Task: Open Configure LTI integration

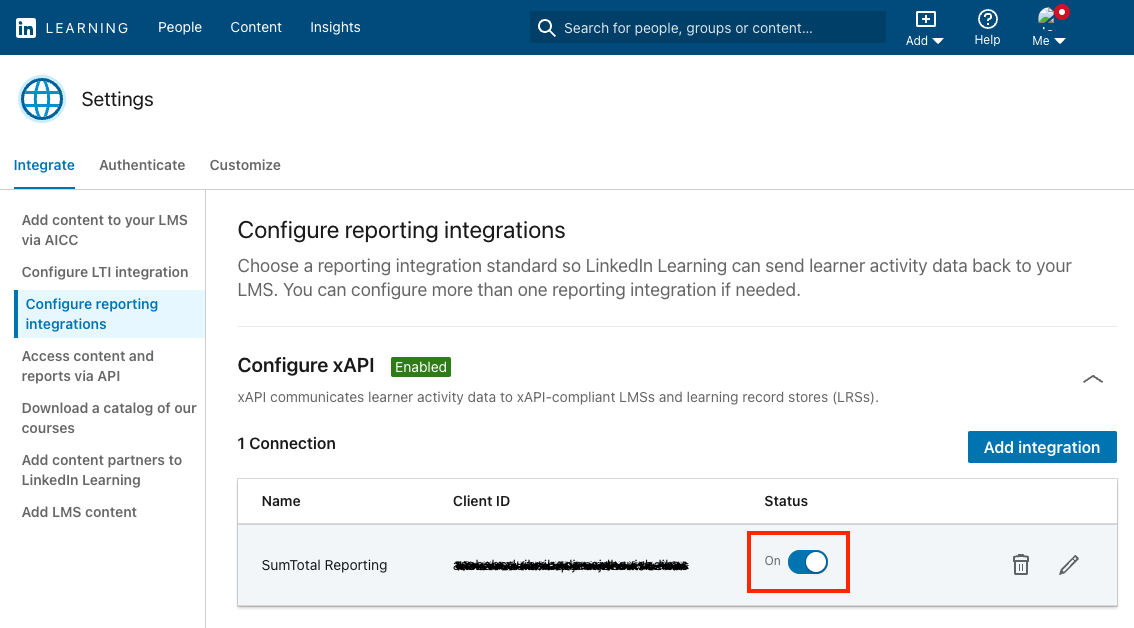Action: (105, 272)
